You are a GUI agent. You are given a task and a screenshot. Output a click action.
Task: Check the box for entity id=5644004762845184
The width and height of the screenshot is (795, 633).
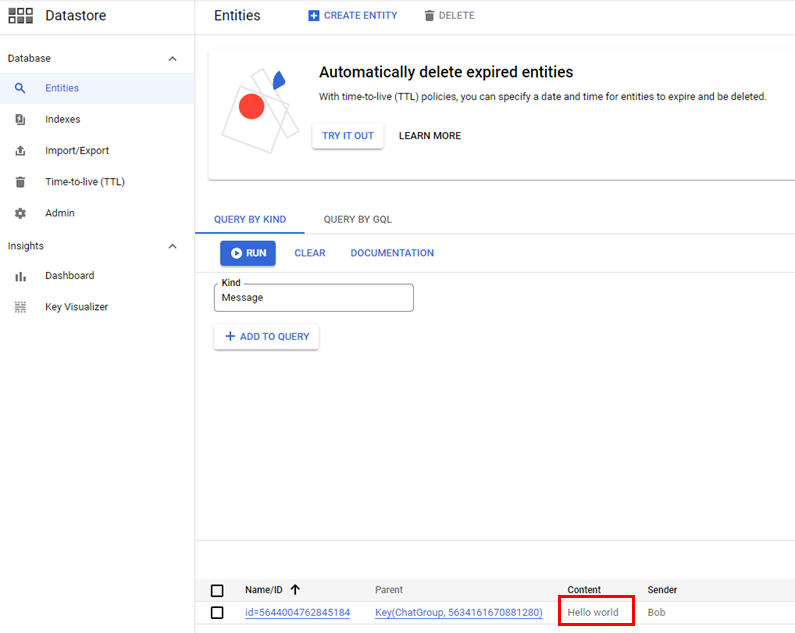(217, 612)
